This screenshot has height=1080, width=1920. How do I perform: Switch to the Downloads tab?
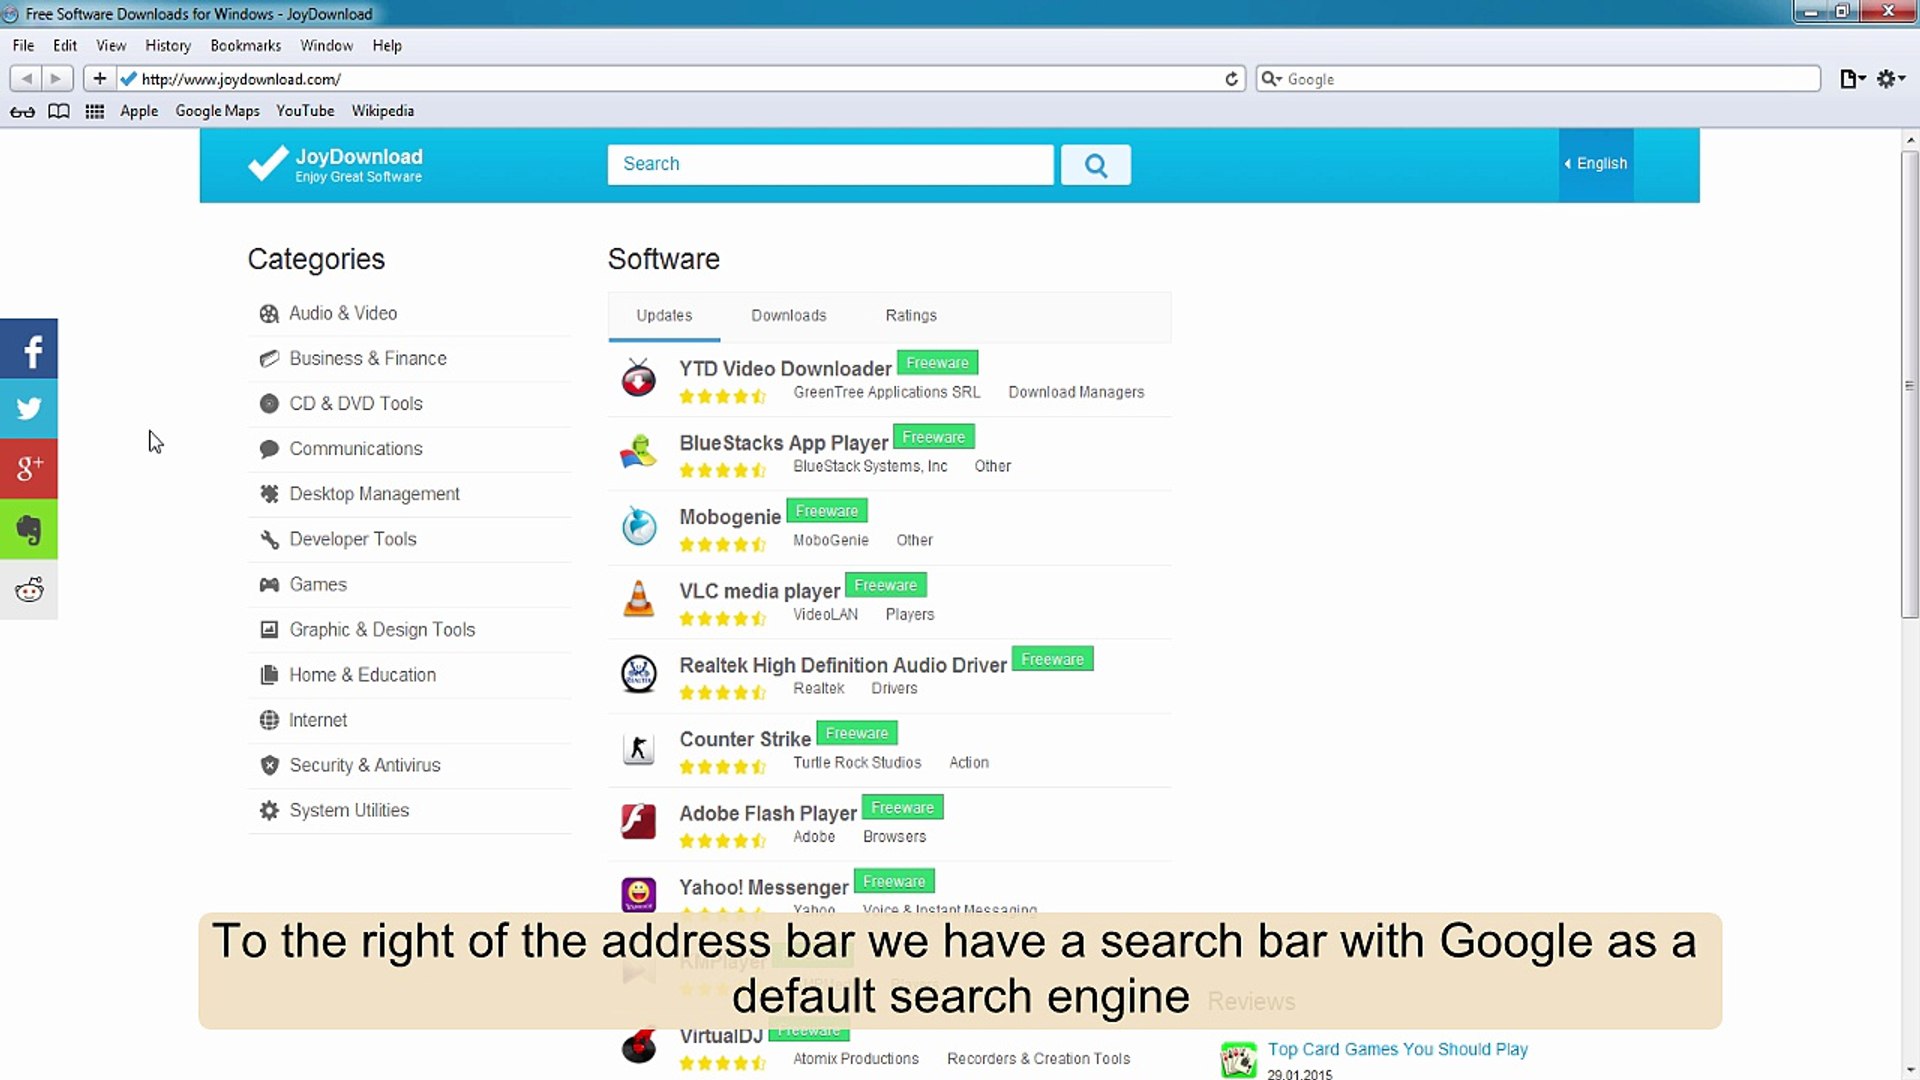pyautogui.click(x=788, y=315)
